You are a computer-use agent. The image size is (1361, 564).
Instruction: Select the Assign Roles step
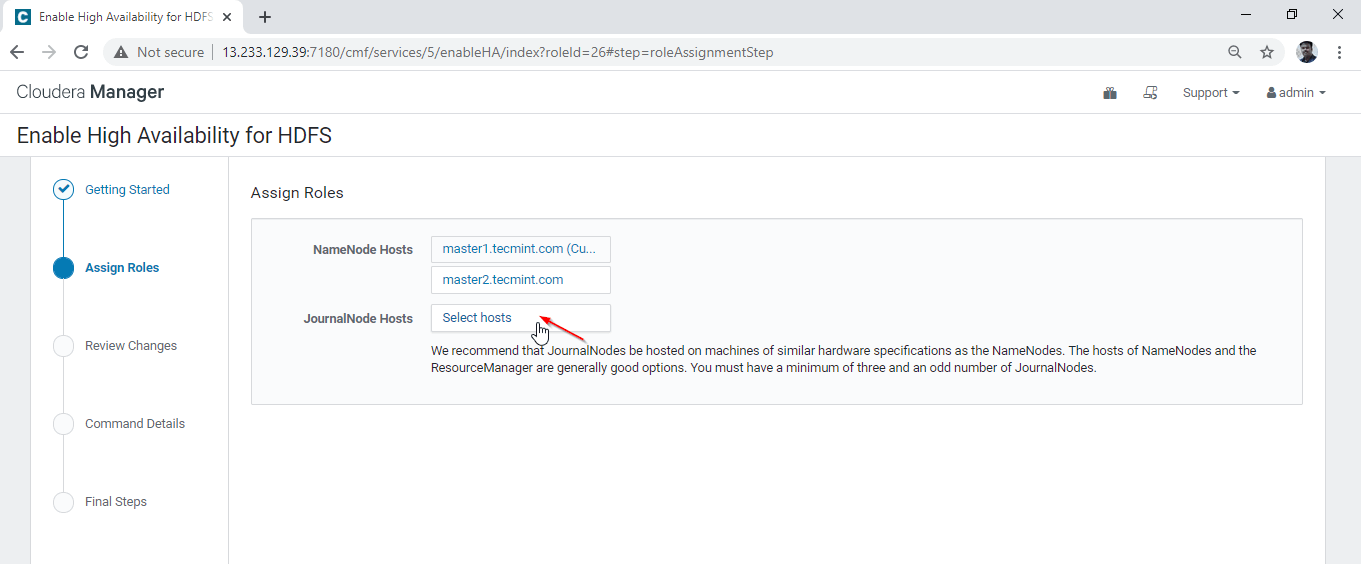[122, 267]
